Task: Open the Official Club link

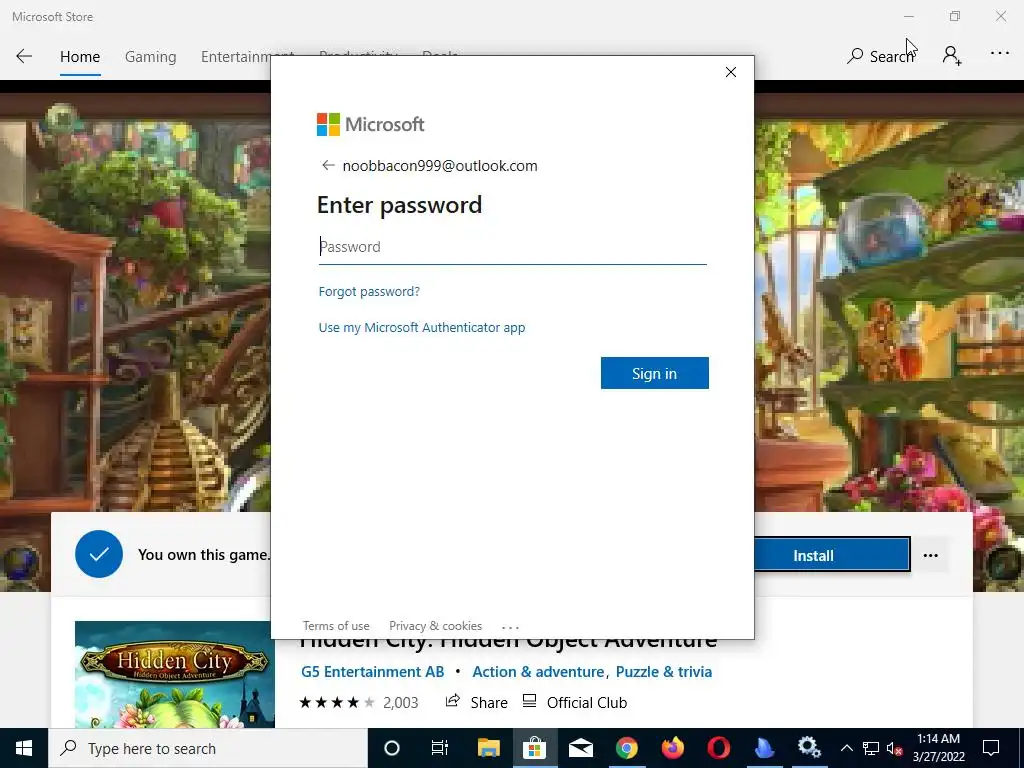Action: pos(575,702)
